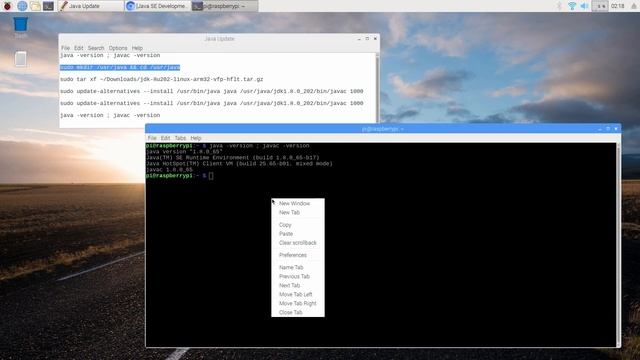Open the Bluetooth tray icon
640x360 pixels.
pos(560,6)
